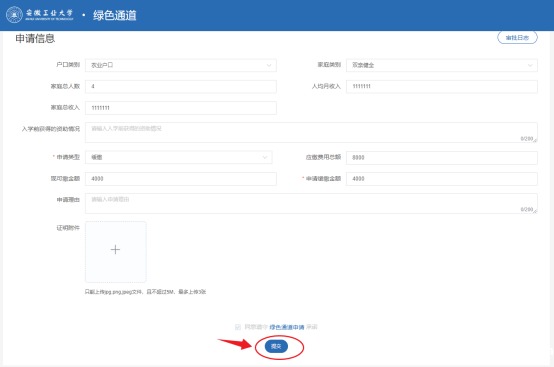Viewport: 554px width, 367px height.
Task: Click the university name text in header
Action: pos(49,14)
